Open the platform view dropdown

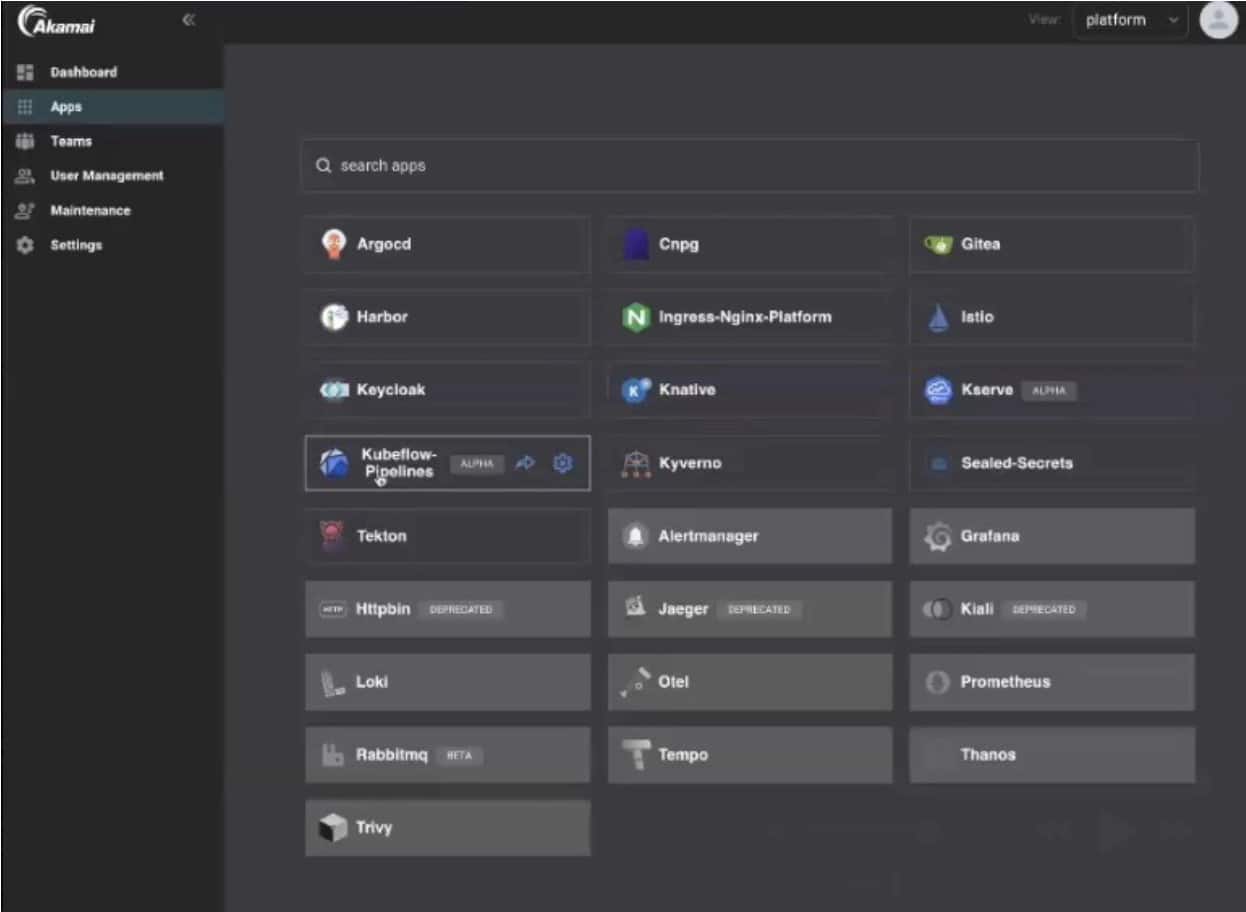1130,20
